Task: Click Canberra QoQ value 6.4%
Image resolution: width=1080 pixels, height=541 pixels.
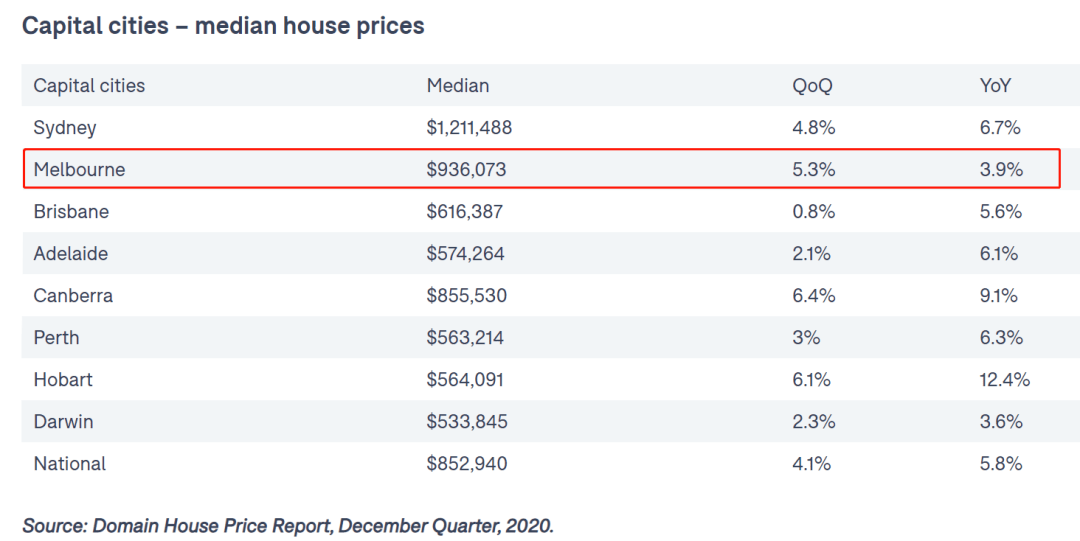Action: pos(813,296)
